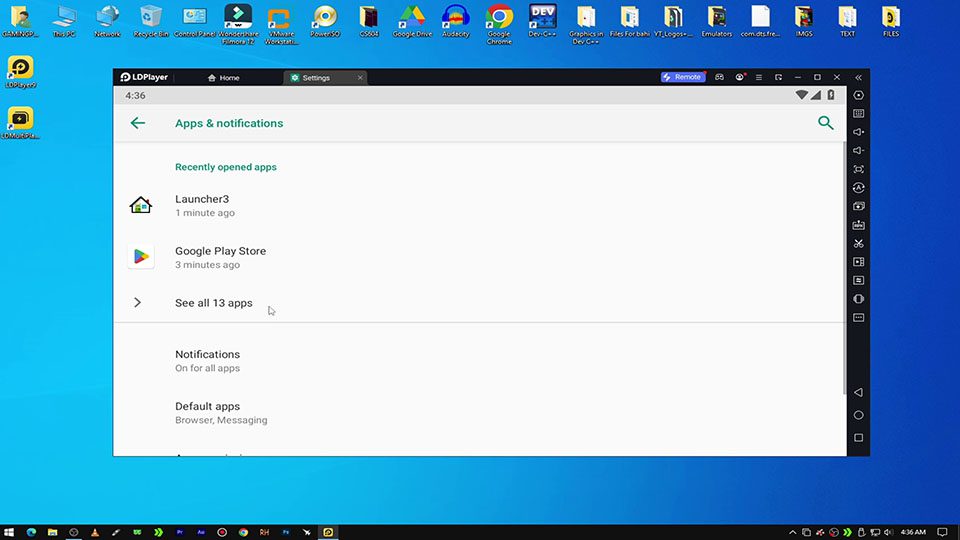Open the gamepad icon in LDPlayer title bar
The height and width of the screenshot is (540, 960).
pyautogui.click(x=719, y=77)
